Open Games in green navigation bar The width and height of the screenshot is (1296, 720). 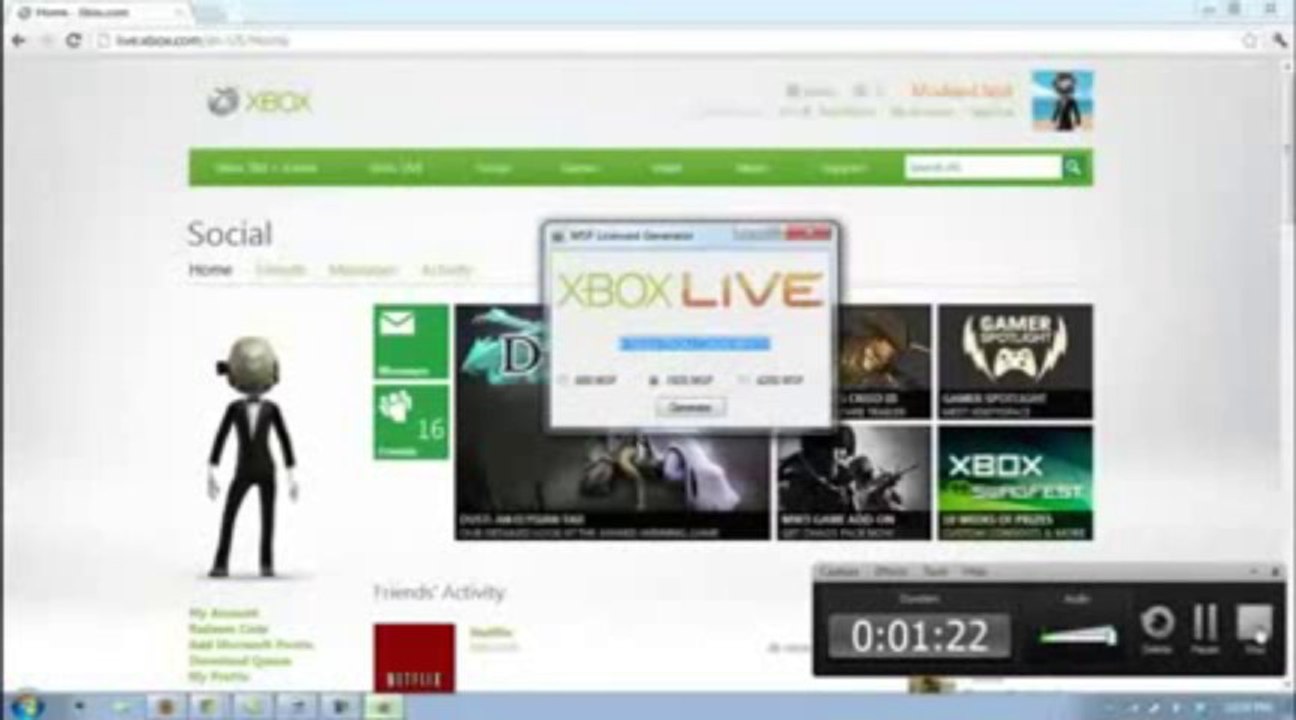(579, 168)
